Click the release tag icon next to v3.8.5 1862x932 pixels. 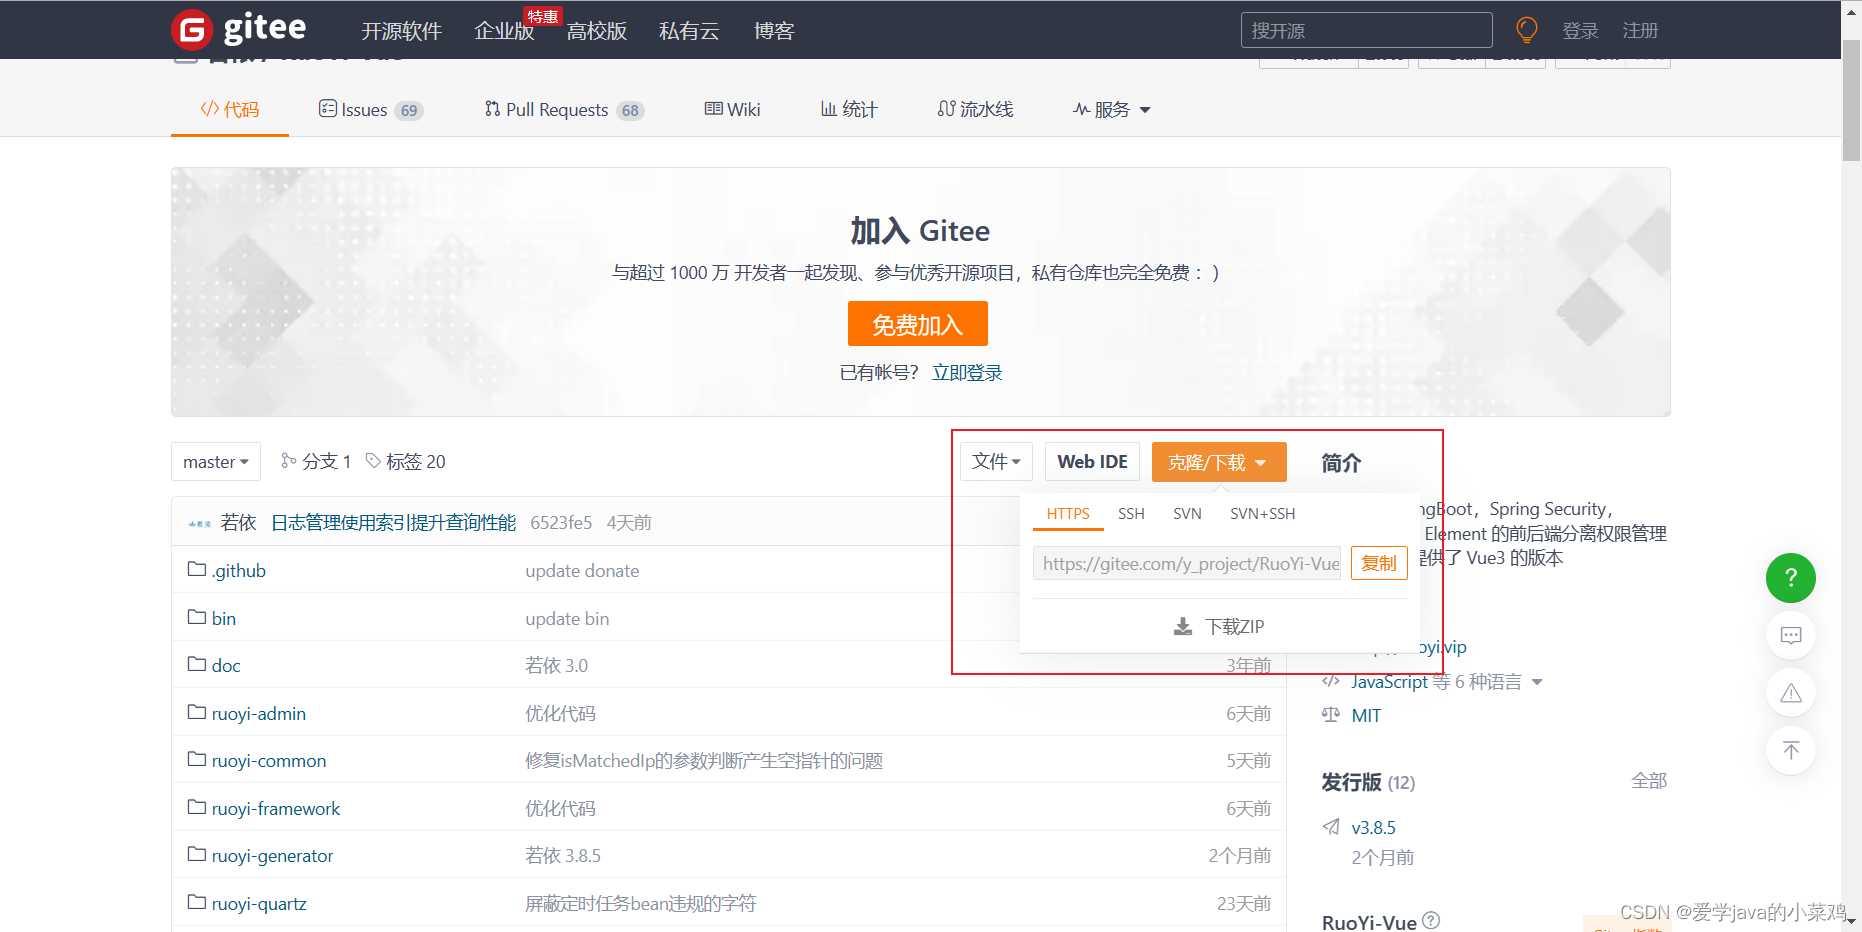pyautogui.click(x=1331, y=827)
